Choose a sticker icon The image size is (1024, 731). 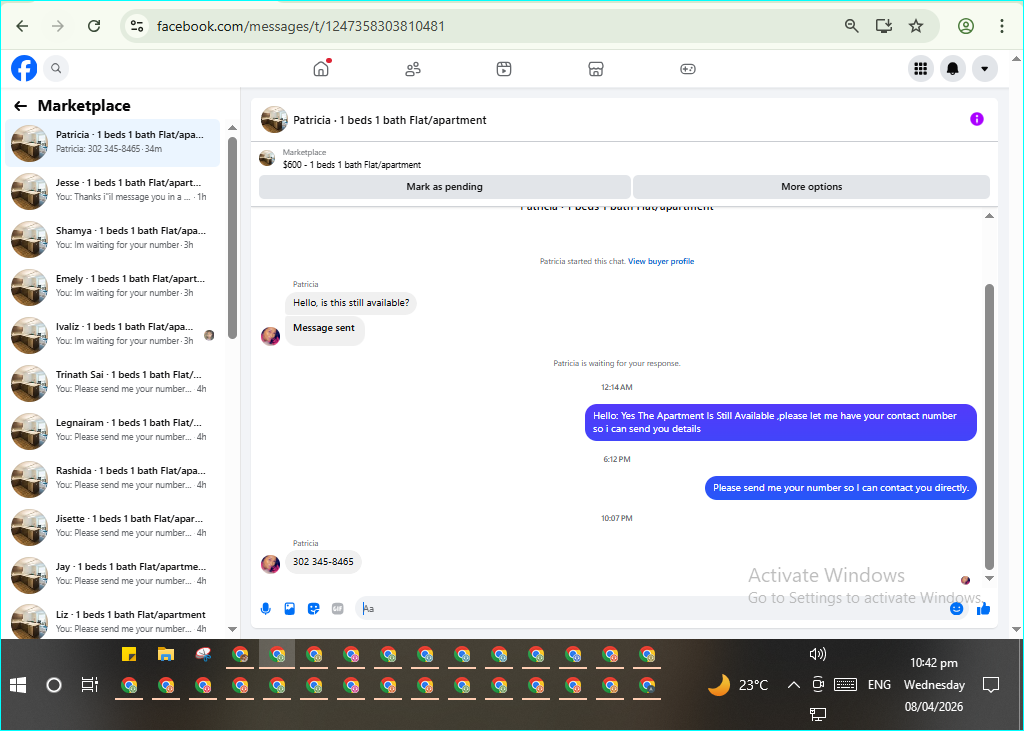(x=314, y=609)
